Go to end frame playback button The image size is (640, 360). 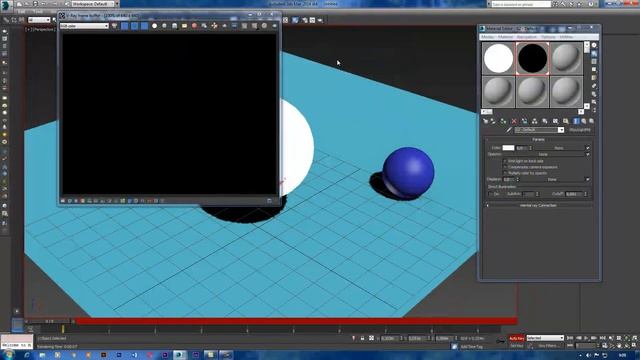coord(602,338)
